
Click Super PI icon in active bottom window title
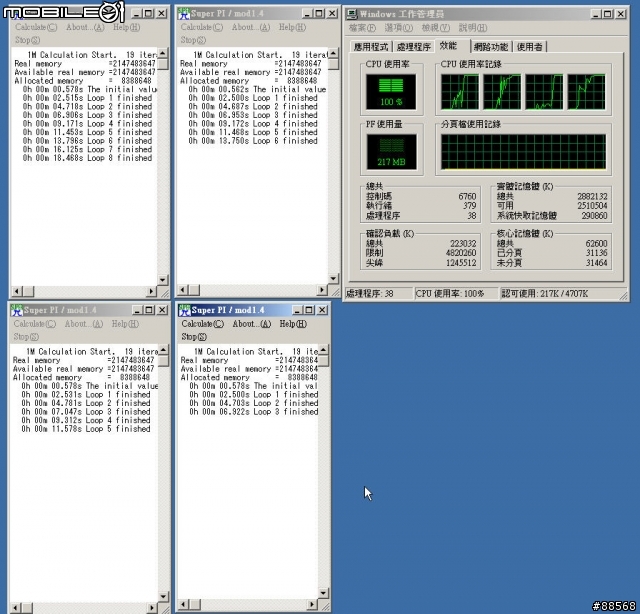[x=184, y=310]
